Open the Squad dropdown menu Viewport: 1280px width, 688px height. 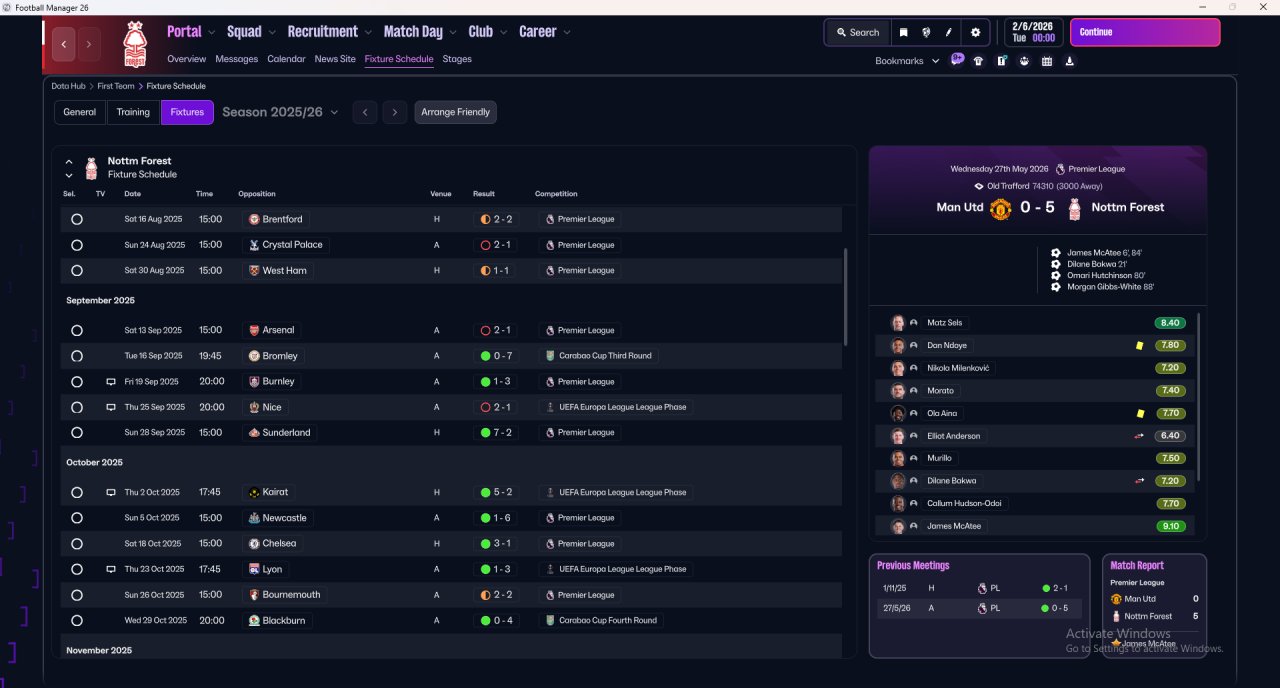pos(251,32)
